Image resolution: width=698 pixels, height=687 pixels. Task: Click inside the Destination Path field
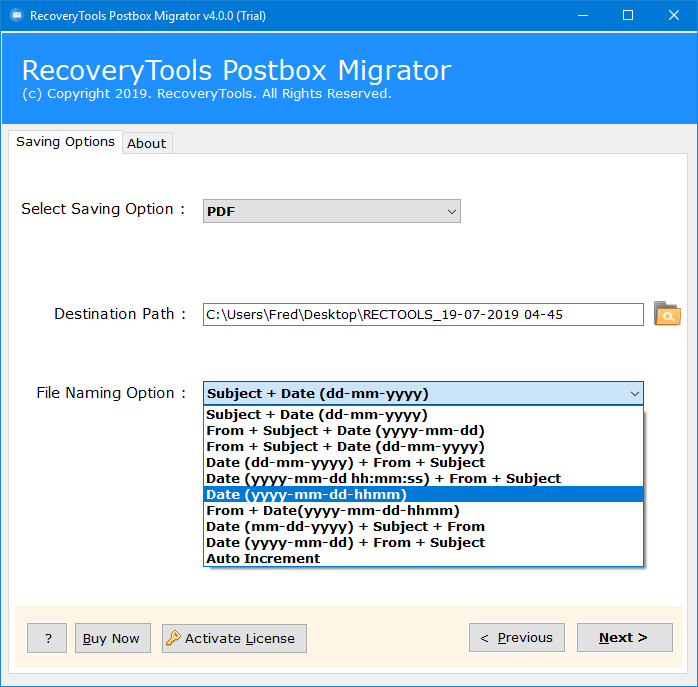(423, 314)
